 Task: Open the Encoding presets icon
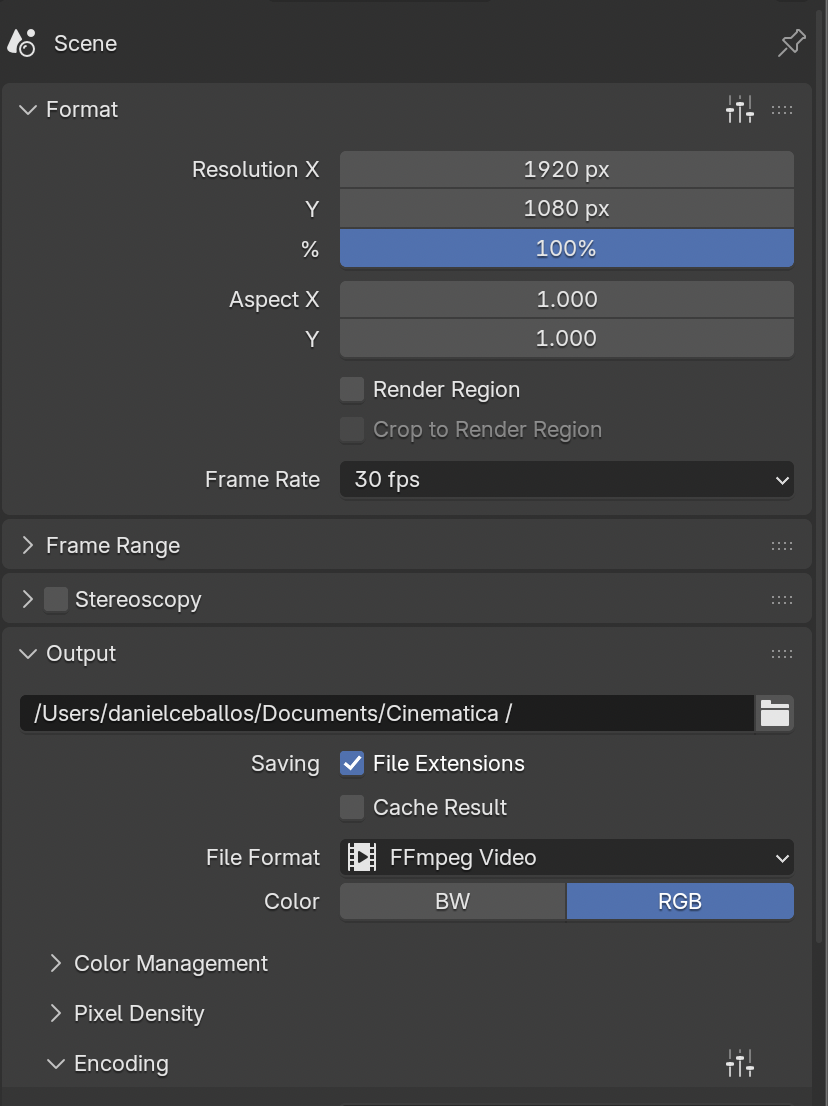pos(740,1063)
